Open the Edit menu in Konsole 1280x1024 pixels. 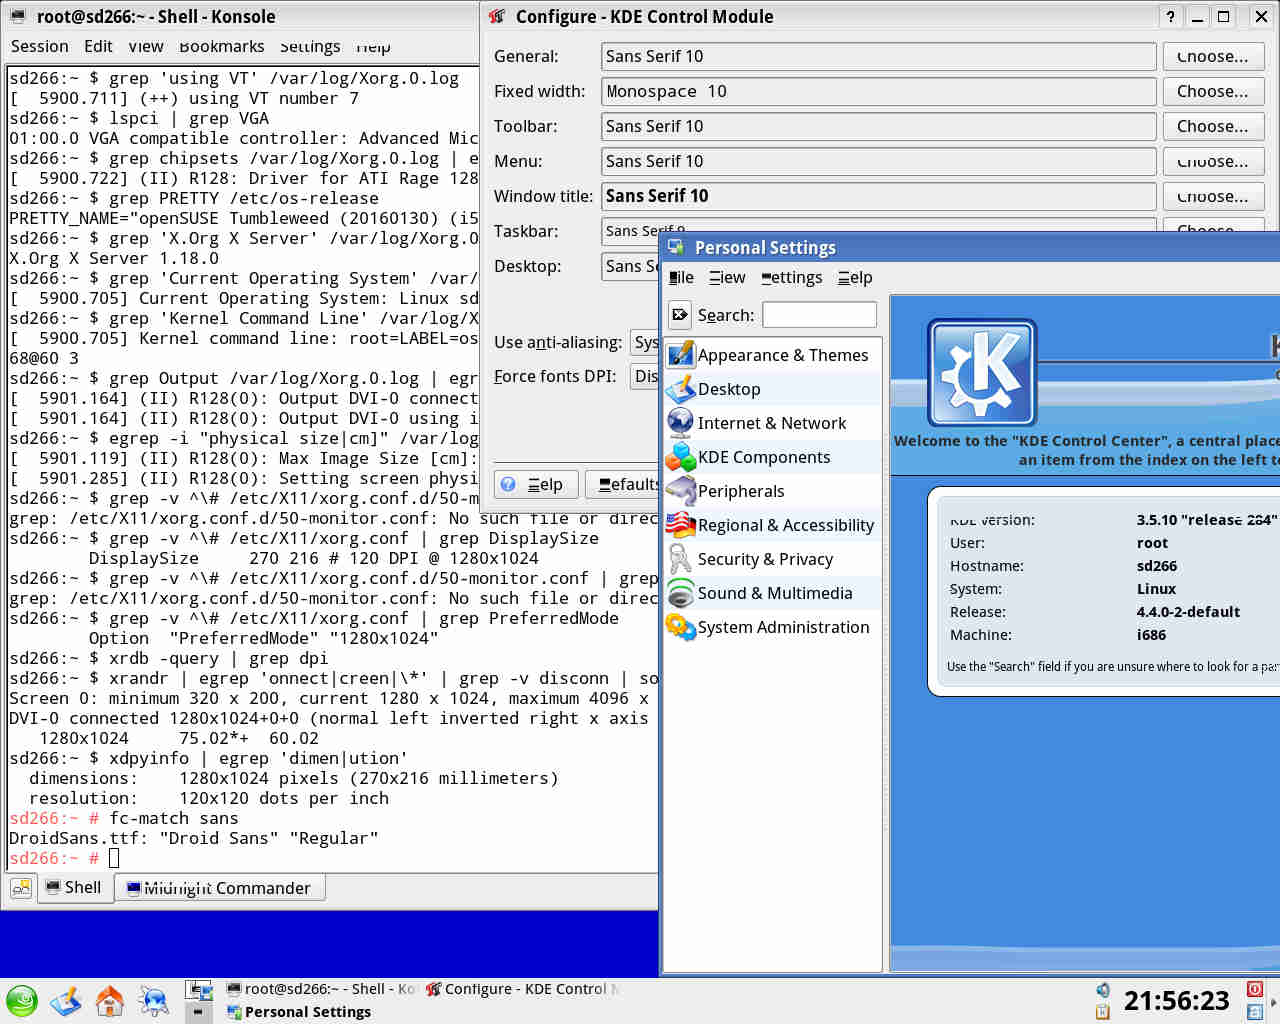pyautogui.click(x=98, y=46)
